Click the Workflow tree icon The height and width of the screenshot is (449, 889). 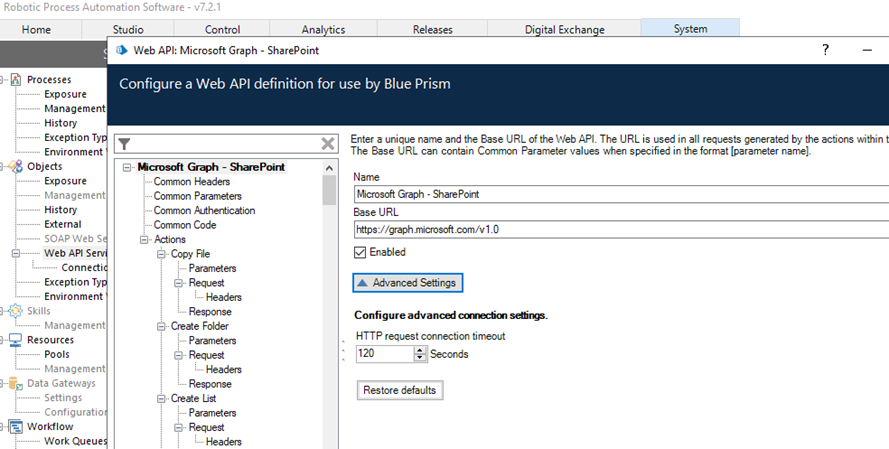16,427
